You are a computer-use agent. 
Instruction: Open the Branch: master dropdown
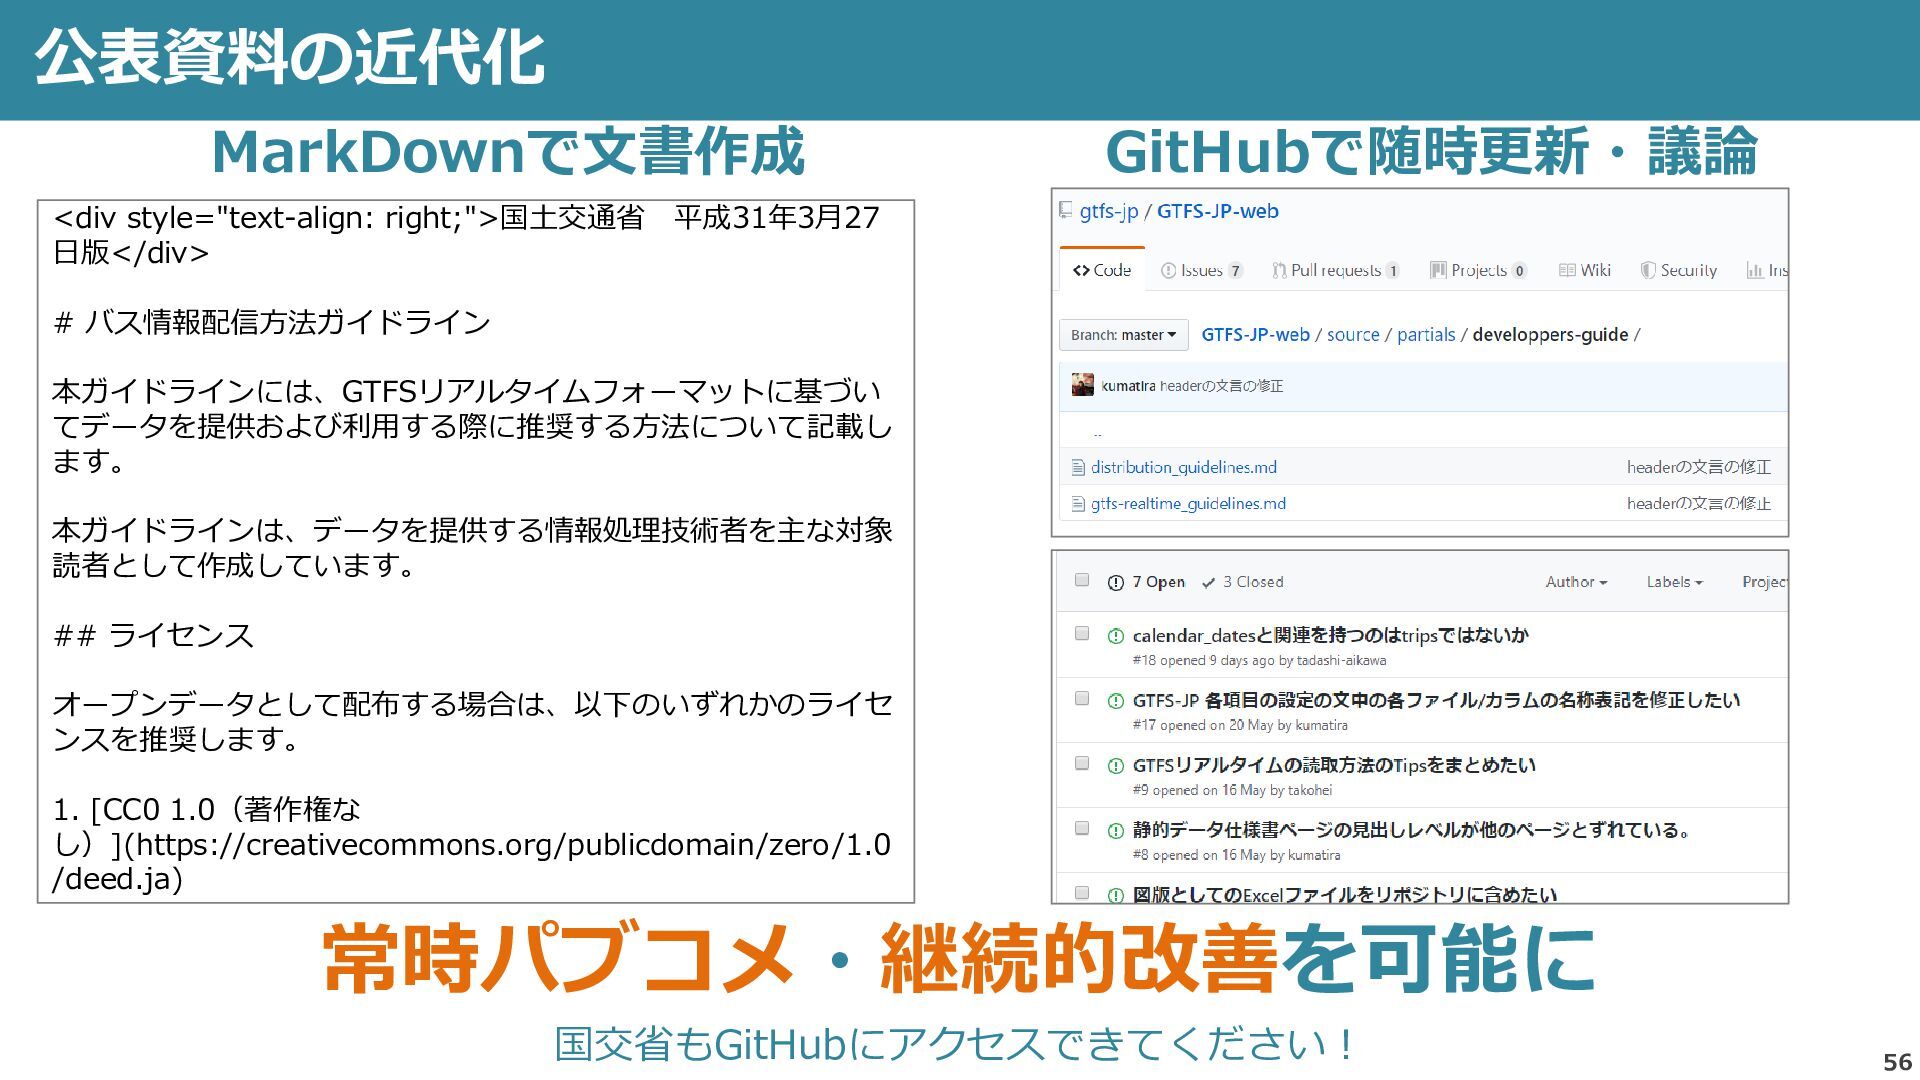coord(1123,335)
